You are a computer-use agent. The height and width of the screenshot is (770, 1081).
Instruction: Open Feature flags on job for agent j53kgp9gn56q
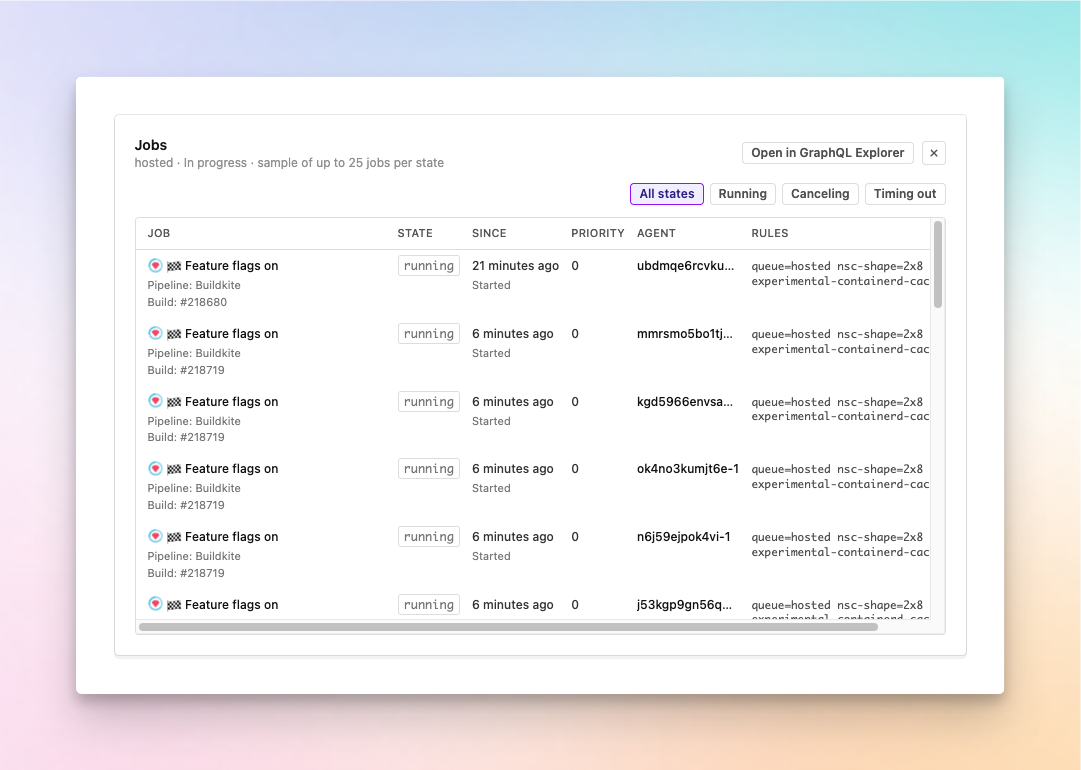click(x=232, y=605)
